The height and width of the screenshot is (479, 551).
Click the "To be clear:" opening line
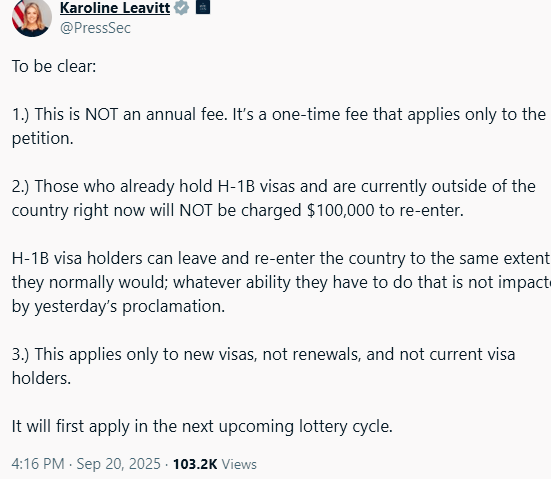pos(54,66)
